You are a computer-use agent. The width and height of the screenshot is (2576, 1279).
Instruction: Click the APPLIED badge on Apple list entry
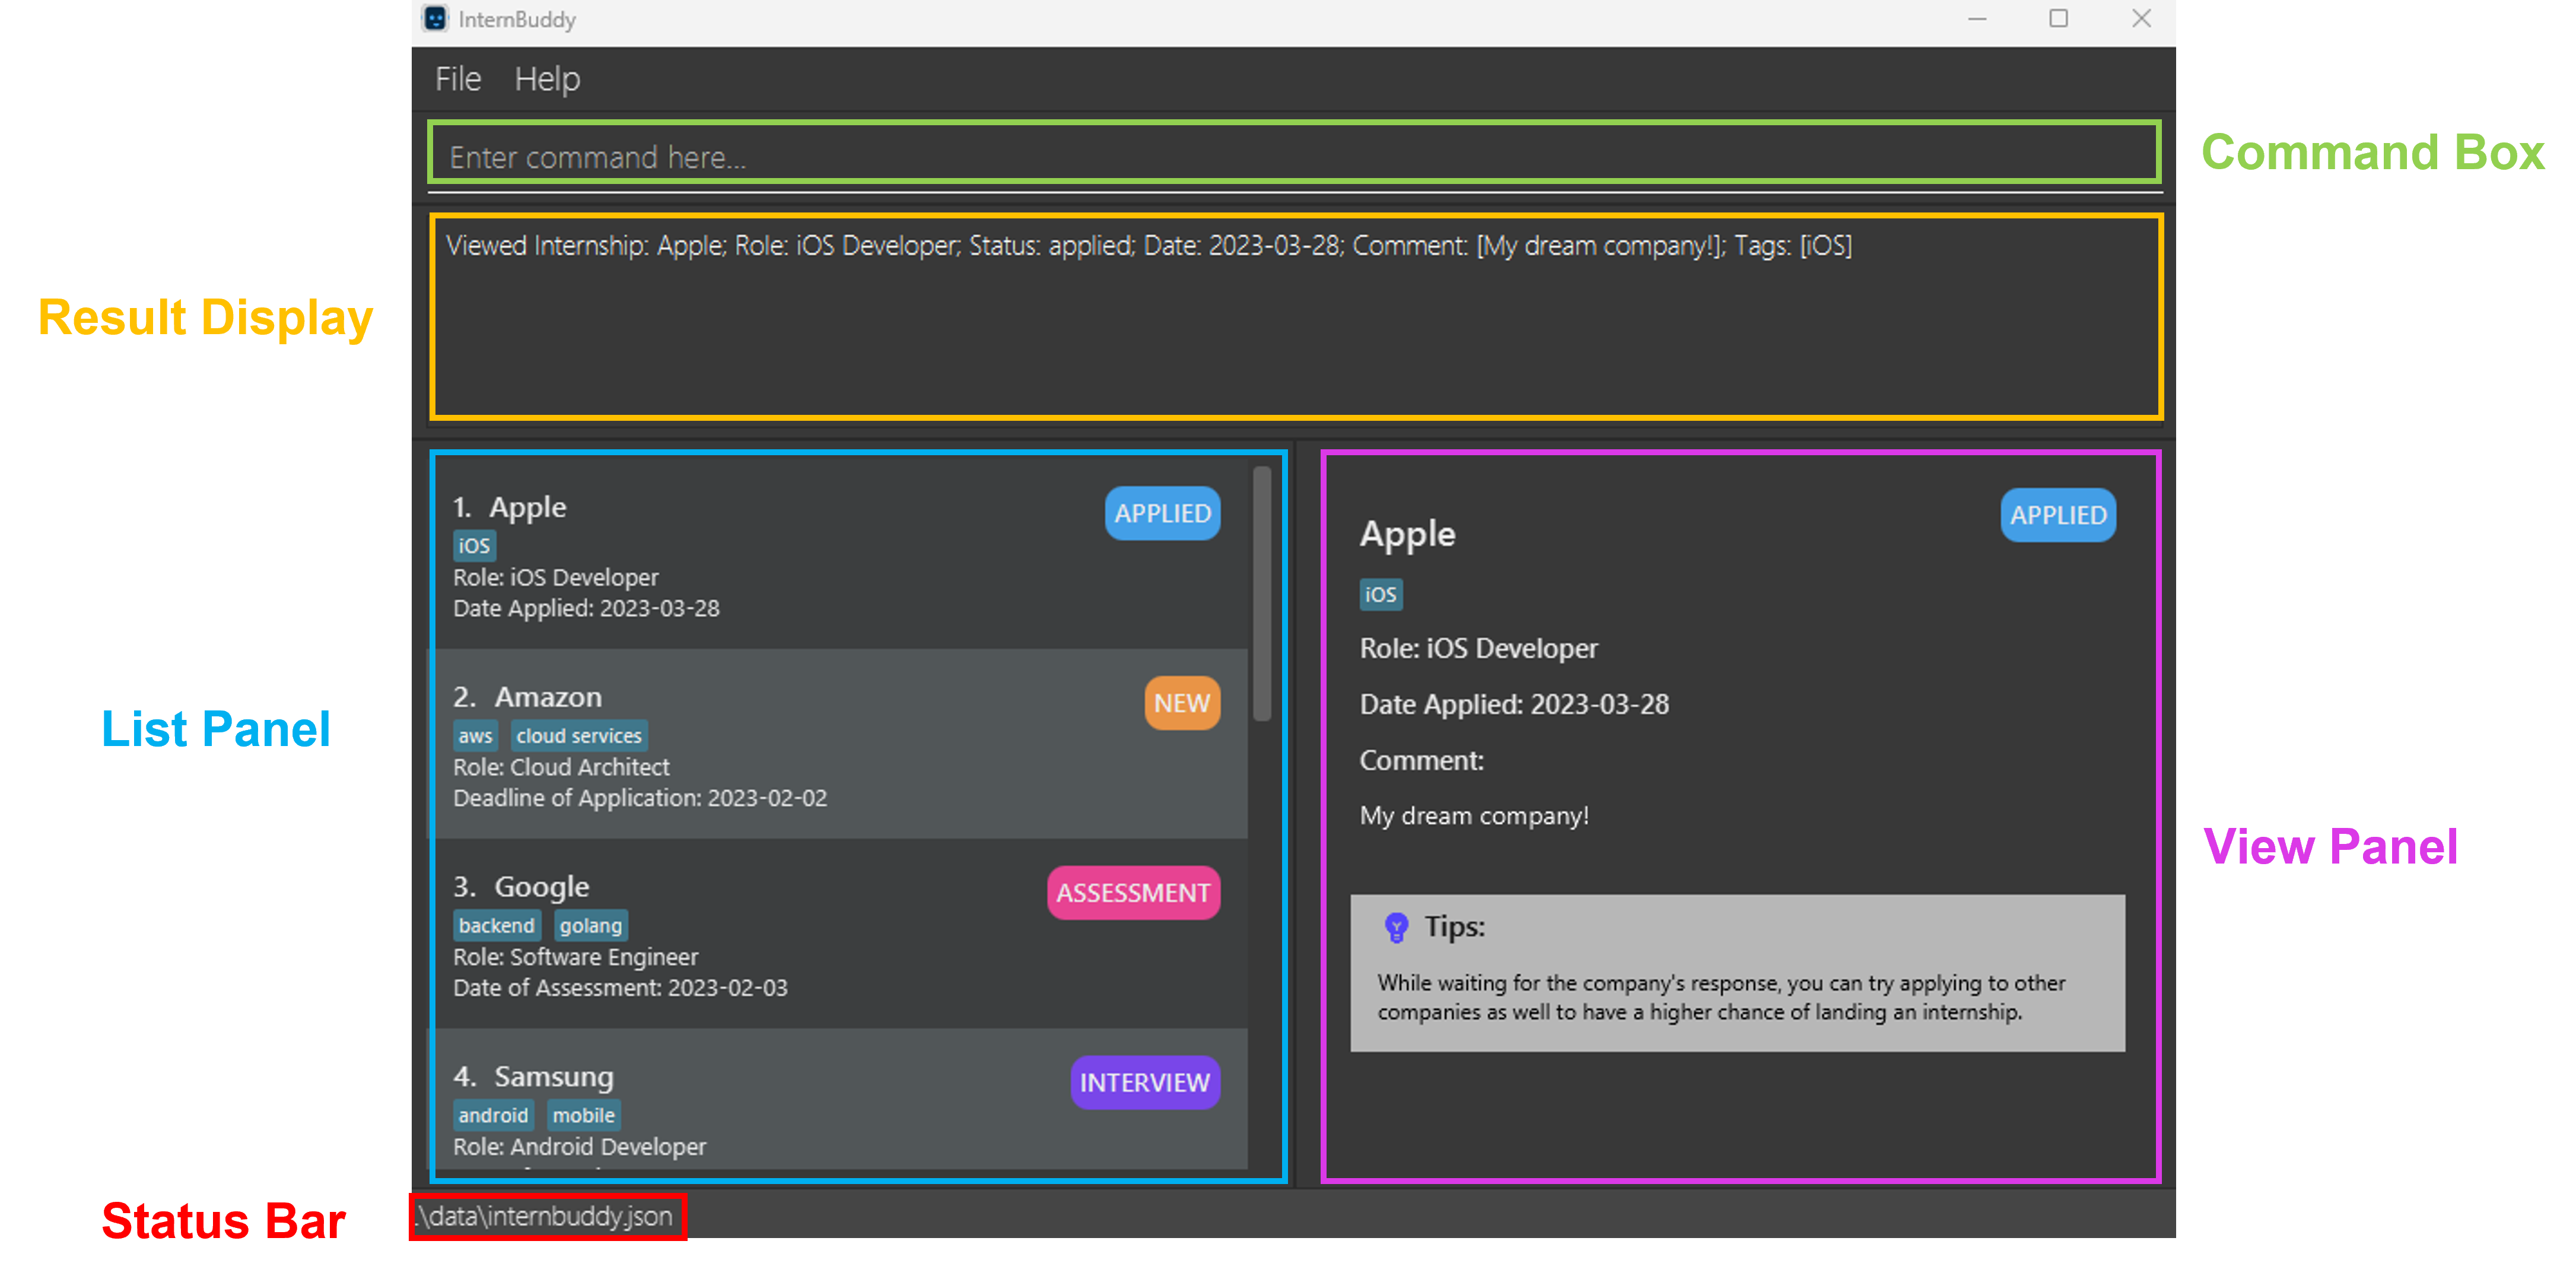(x=1162, y=513)
